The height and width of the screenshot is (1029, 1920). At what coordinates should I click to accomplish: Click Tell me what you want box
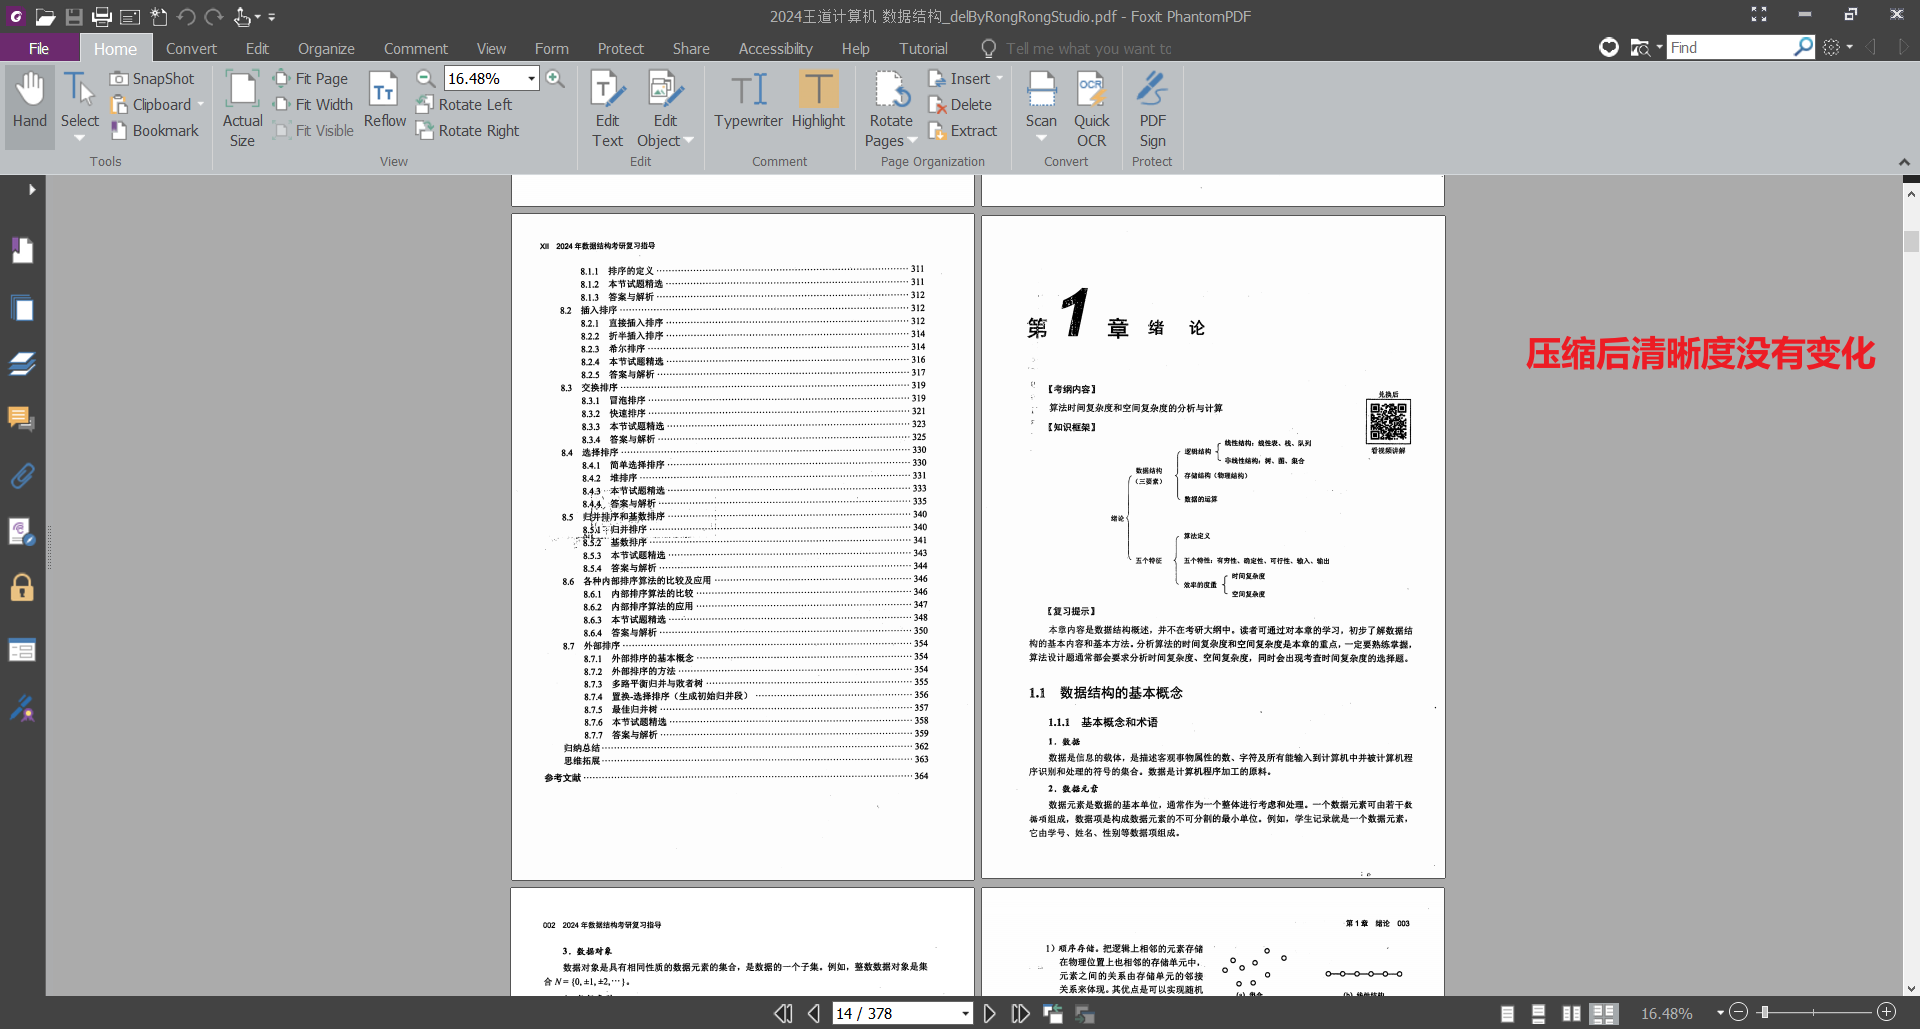tap(1088, 48)
